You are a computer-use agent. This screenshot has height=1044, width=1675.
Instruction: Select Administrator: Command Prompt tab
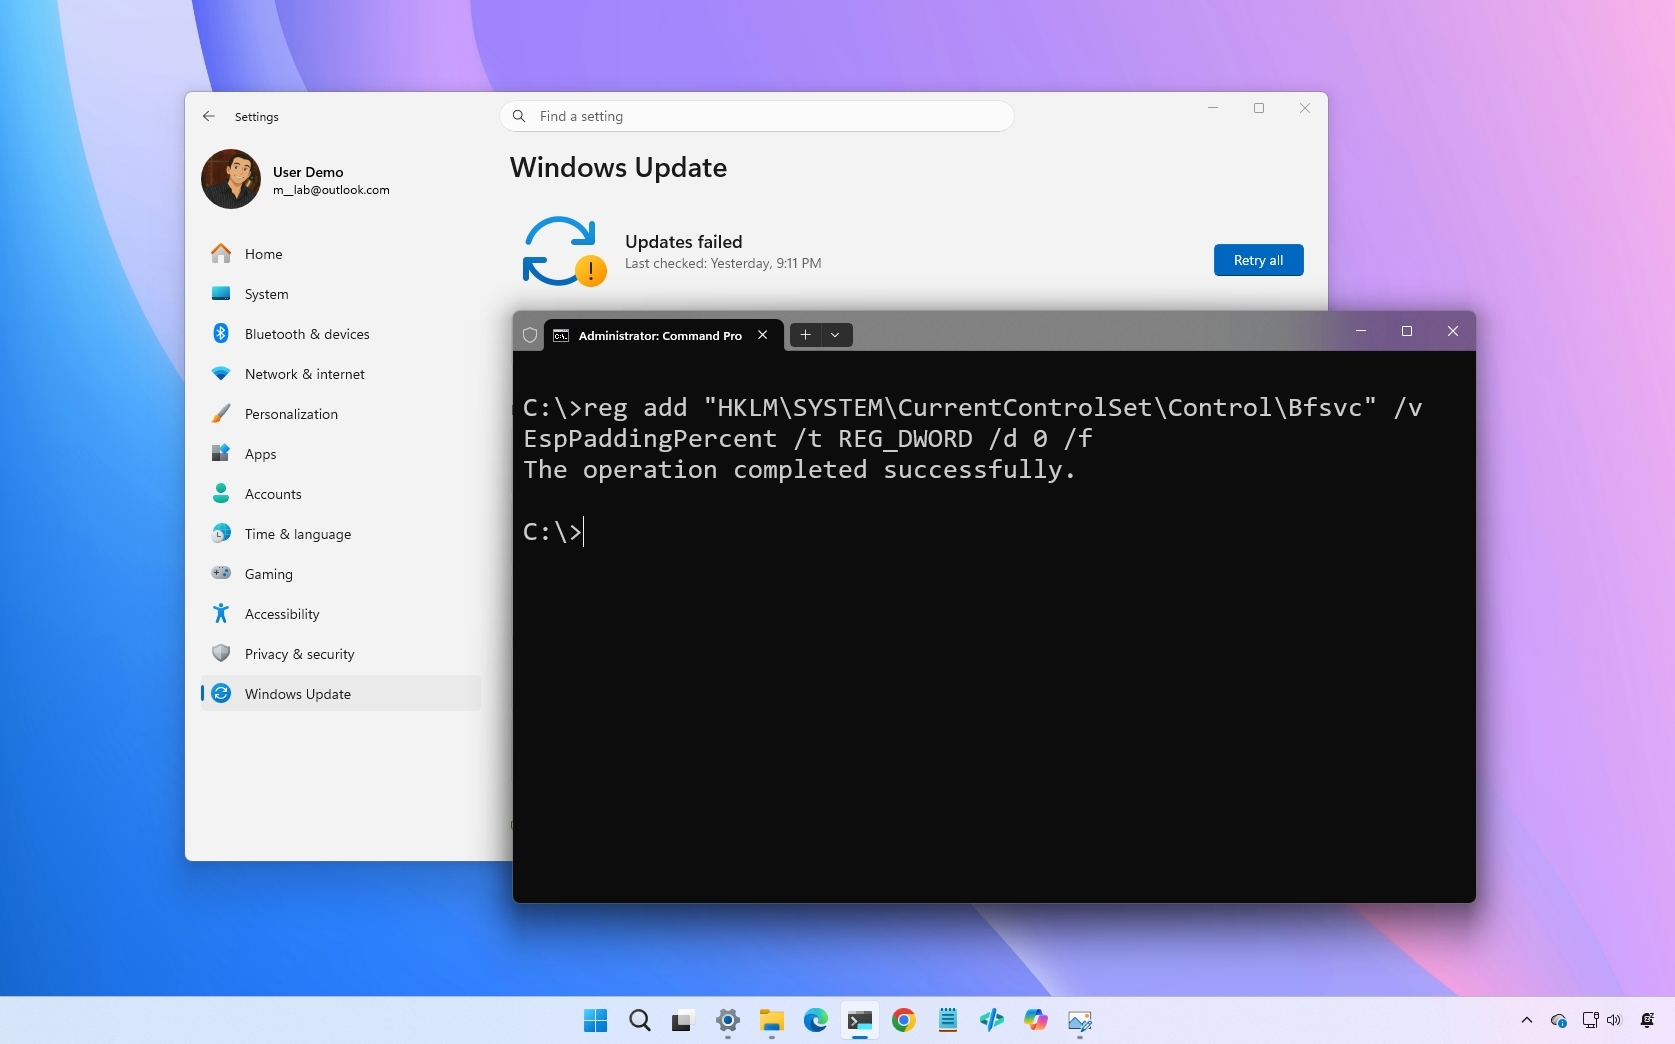pos(663,335)
